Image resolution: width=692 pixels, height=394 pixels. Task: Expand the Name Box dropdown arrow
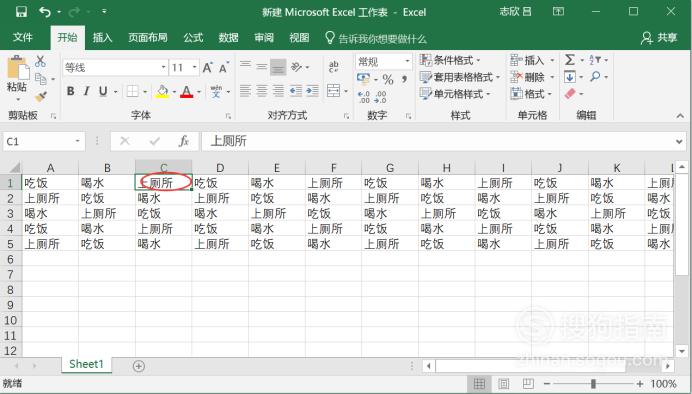[x=78, y=141]
